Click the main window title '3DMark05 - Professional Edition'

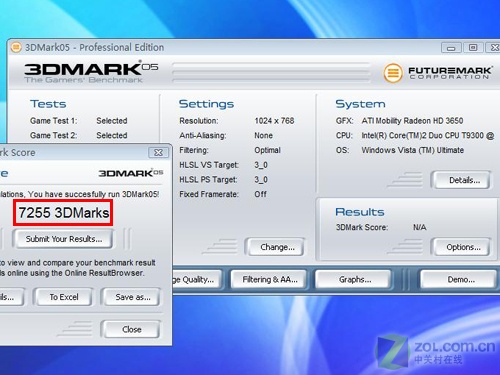(95, 47)
